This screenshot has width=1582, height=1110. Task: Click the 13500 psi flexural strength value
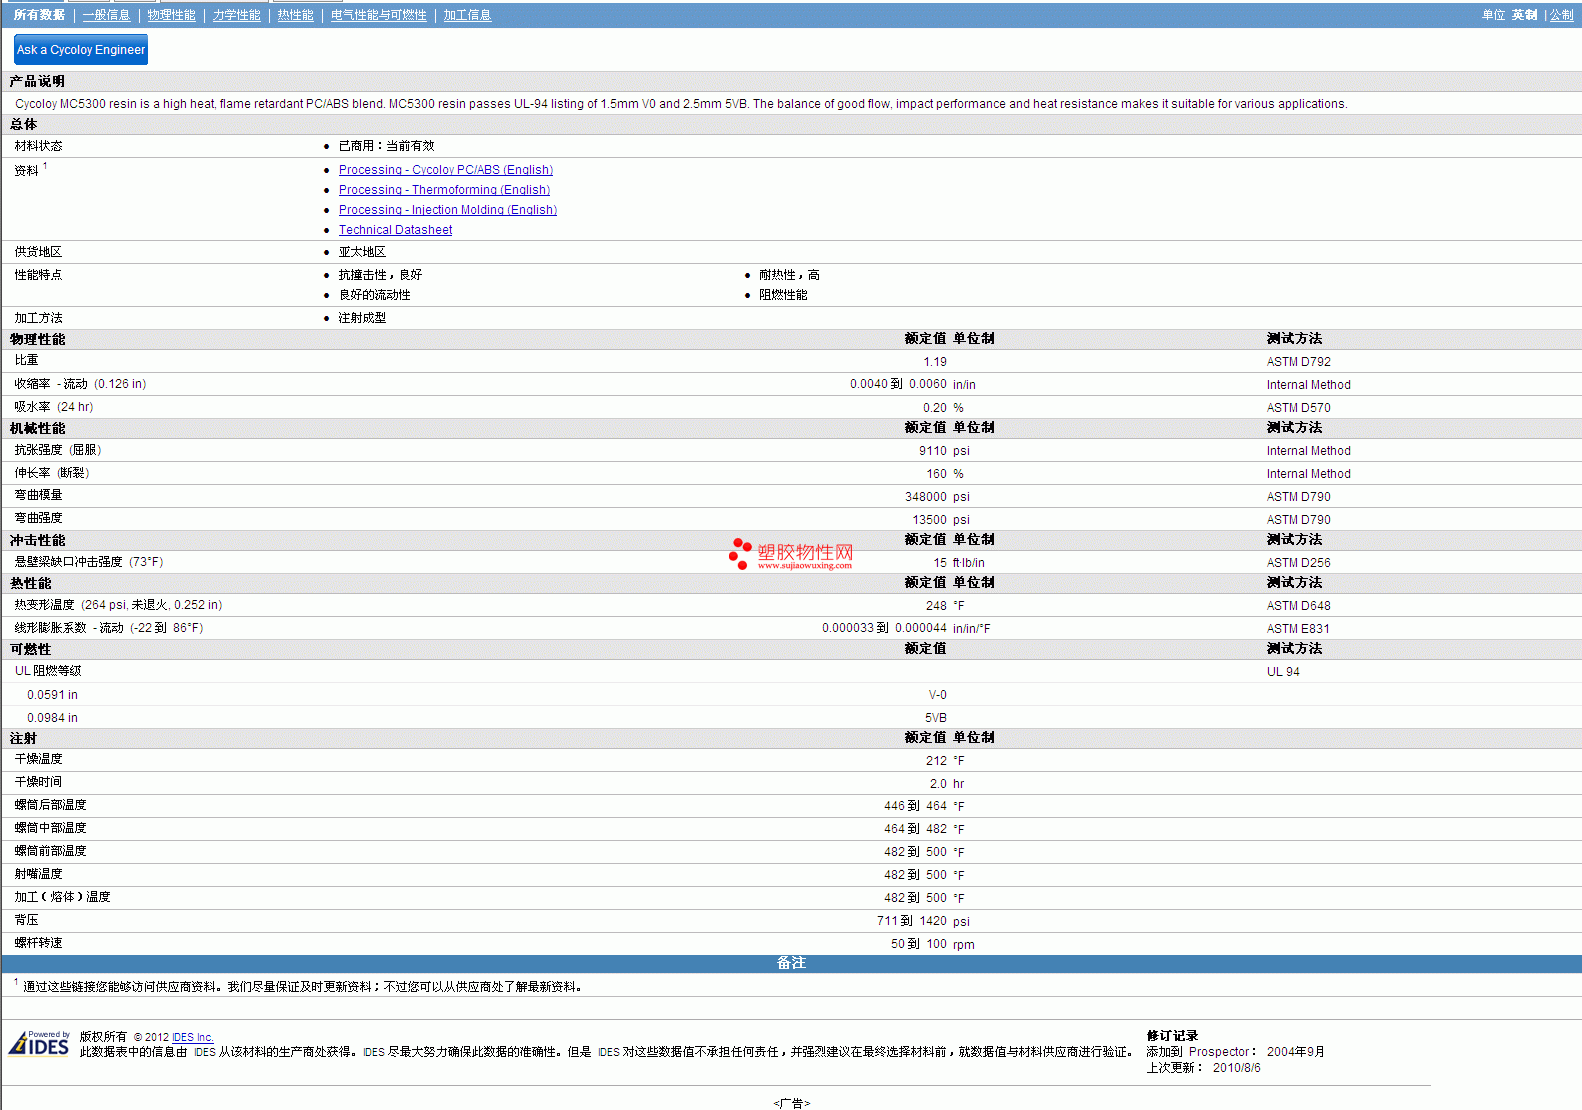[x=941, y=520]
